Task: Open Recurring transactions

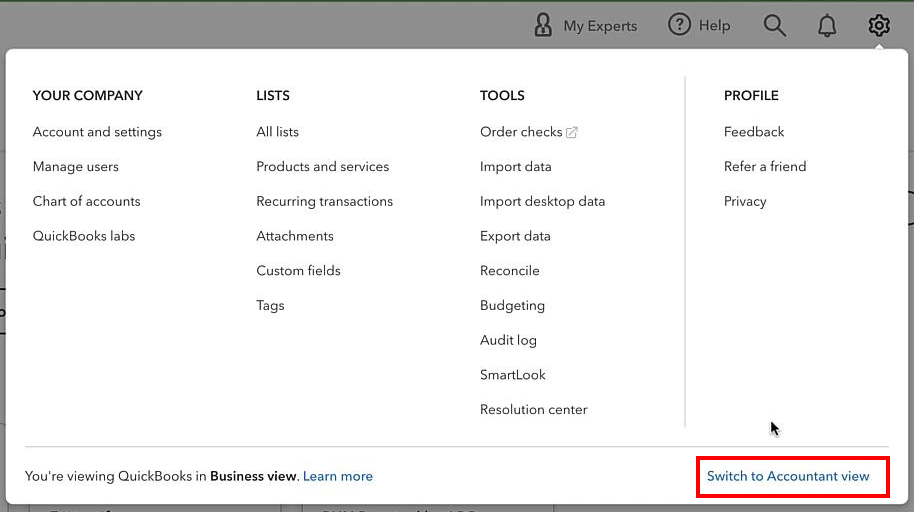Action: coord(325,201)
